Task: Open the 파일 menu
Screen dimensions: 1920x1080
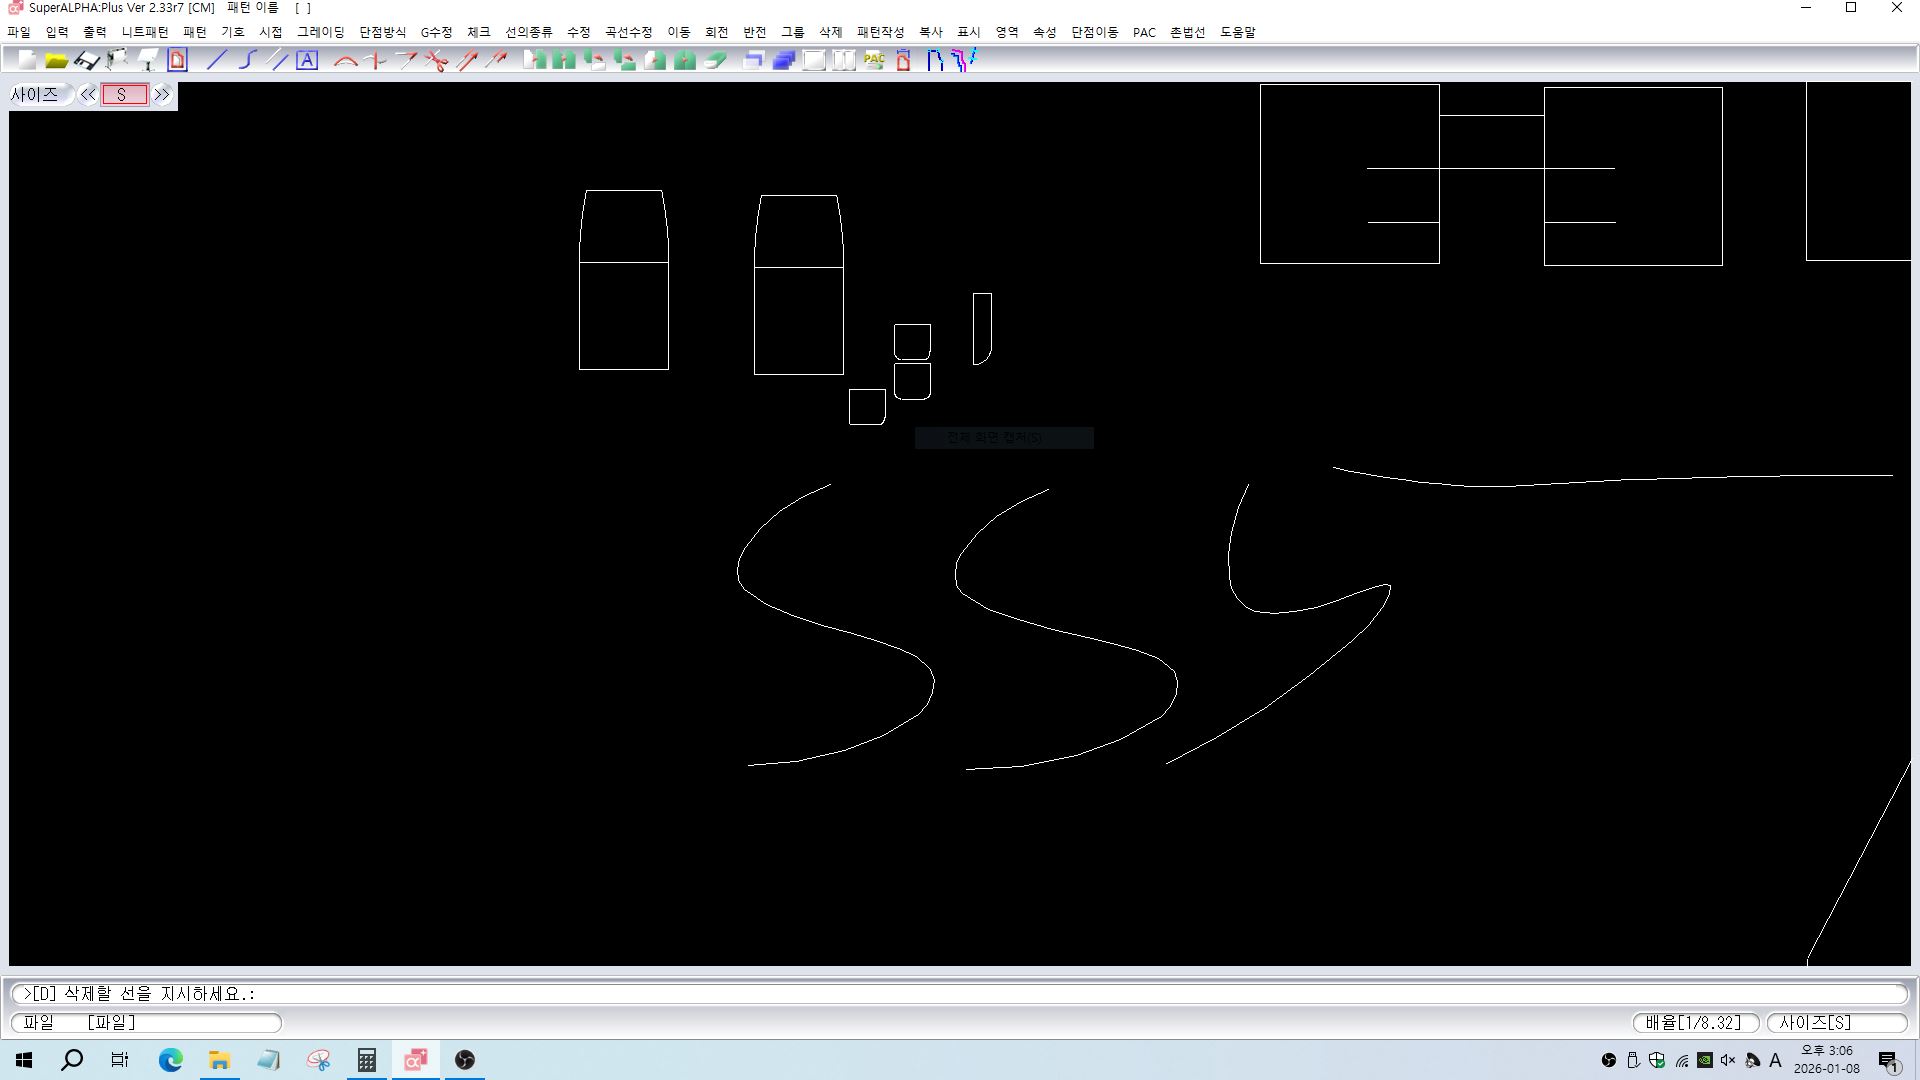Action: [x=19, y=32]
